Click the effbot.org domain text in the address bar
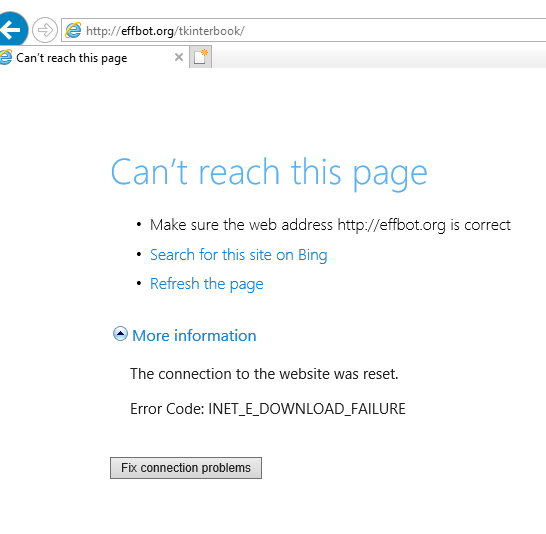Viewport: 546px width, 534px height. point(147,31)
